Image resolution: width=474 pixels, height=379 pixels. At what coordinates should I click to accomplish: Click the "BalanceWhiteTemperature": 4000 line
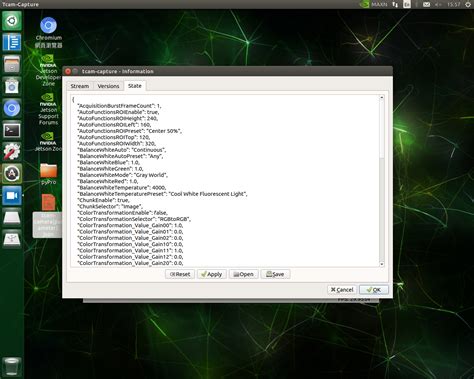tap(122, 188)
